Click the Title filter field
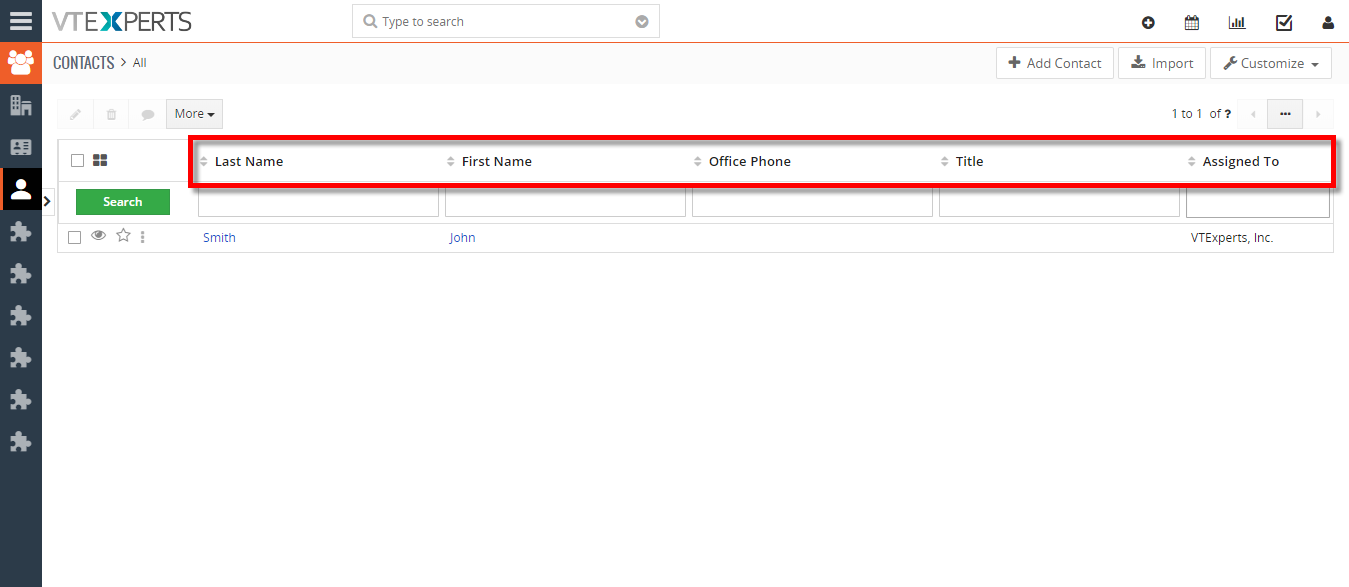This screenshot has width=1349, height=587. tap(1059, 202)
